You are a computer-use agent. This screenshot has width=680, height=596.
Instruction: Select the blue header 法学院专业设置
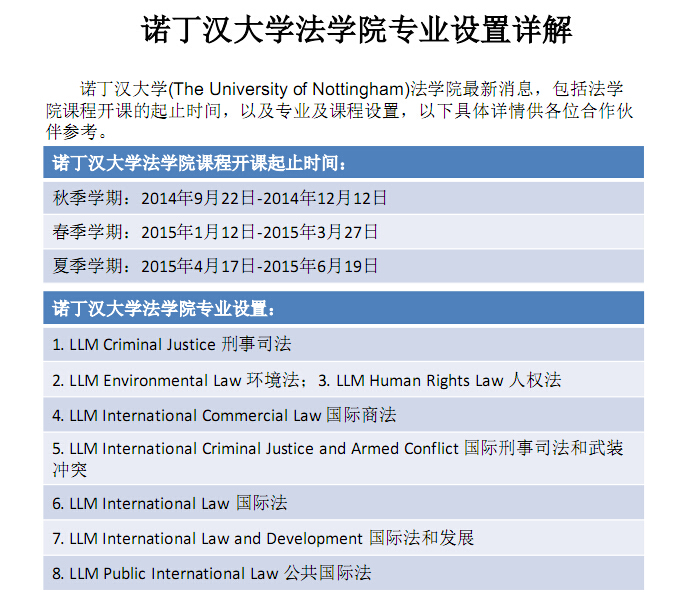[x=163, y=308]
